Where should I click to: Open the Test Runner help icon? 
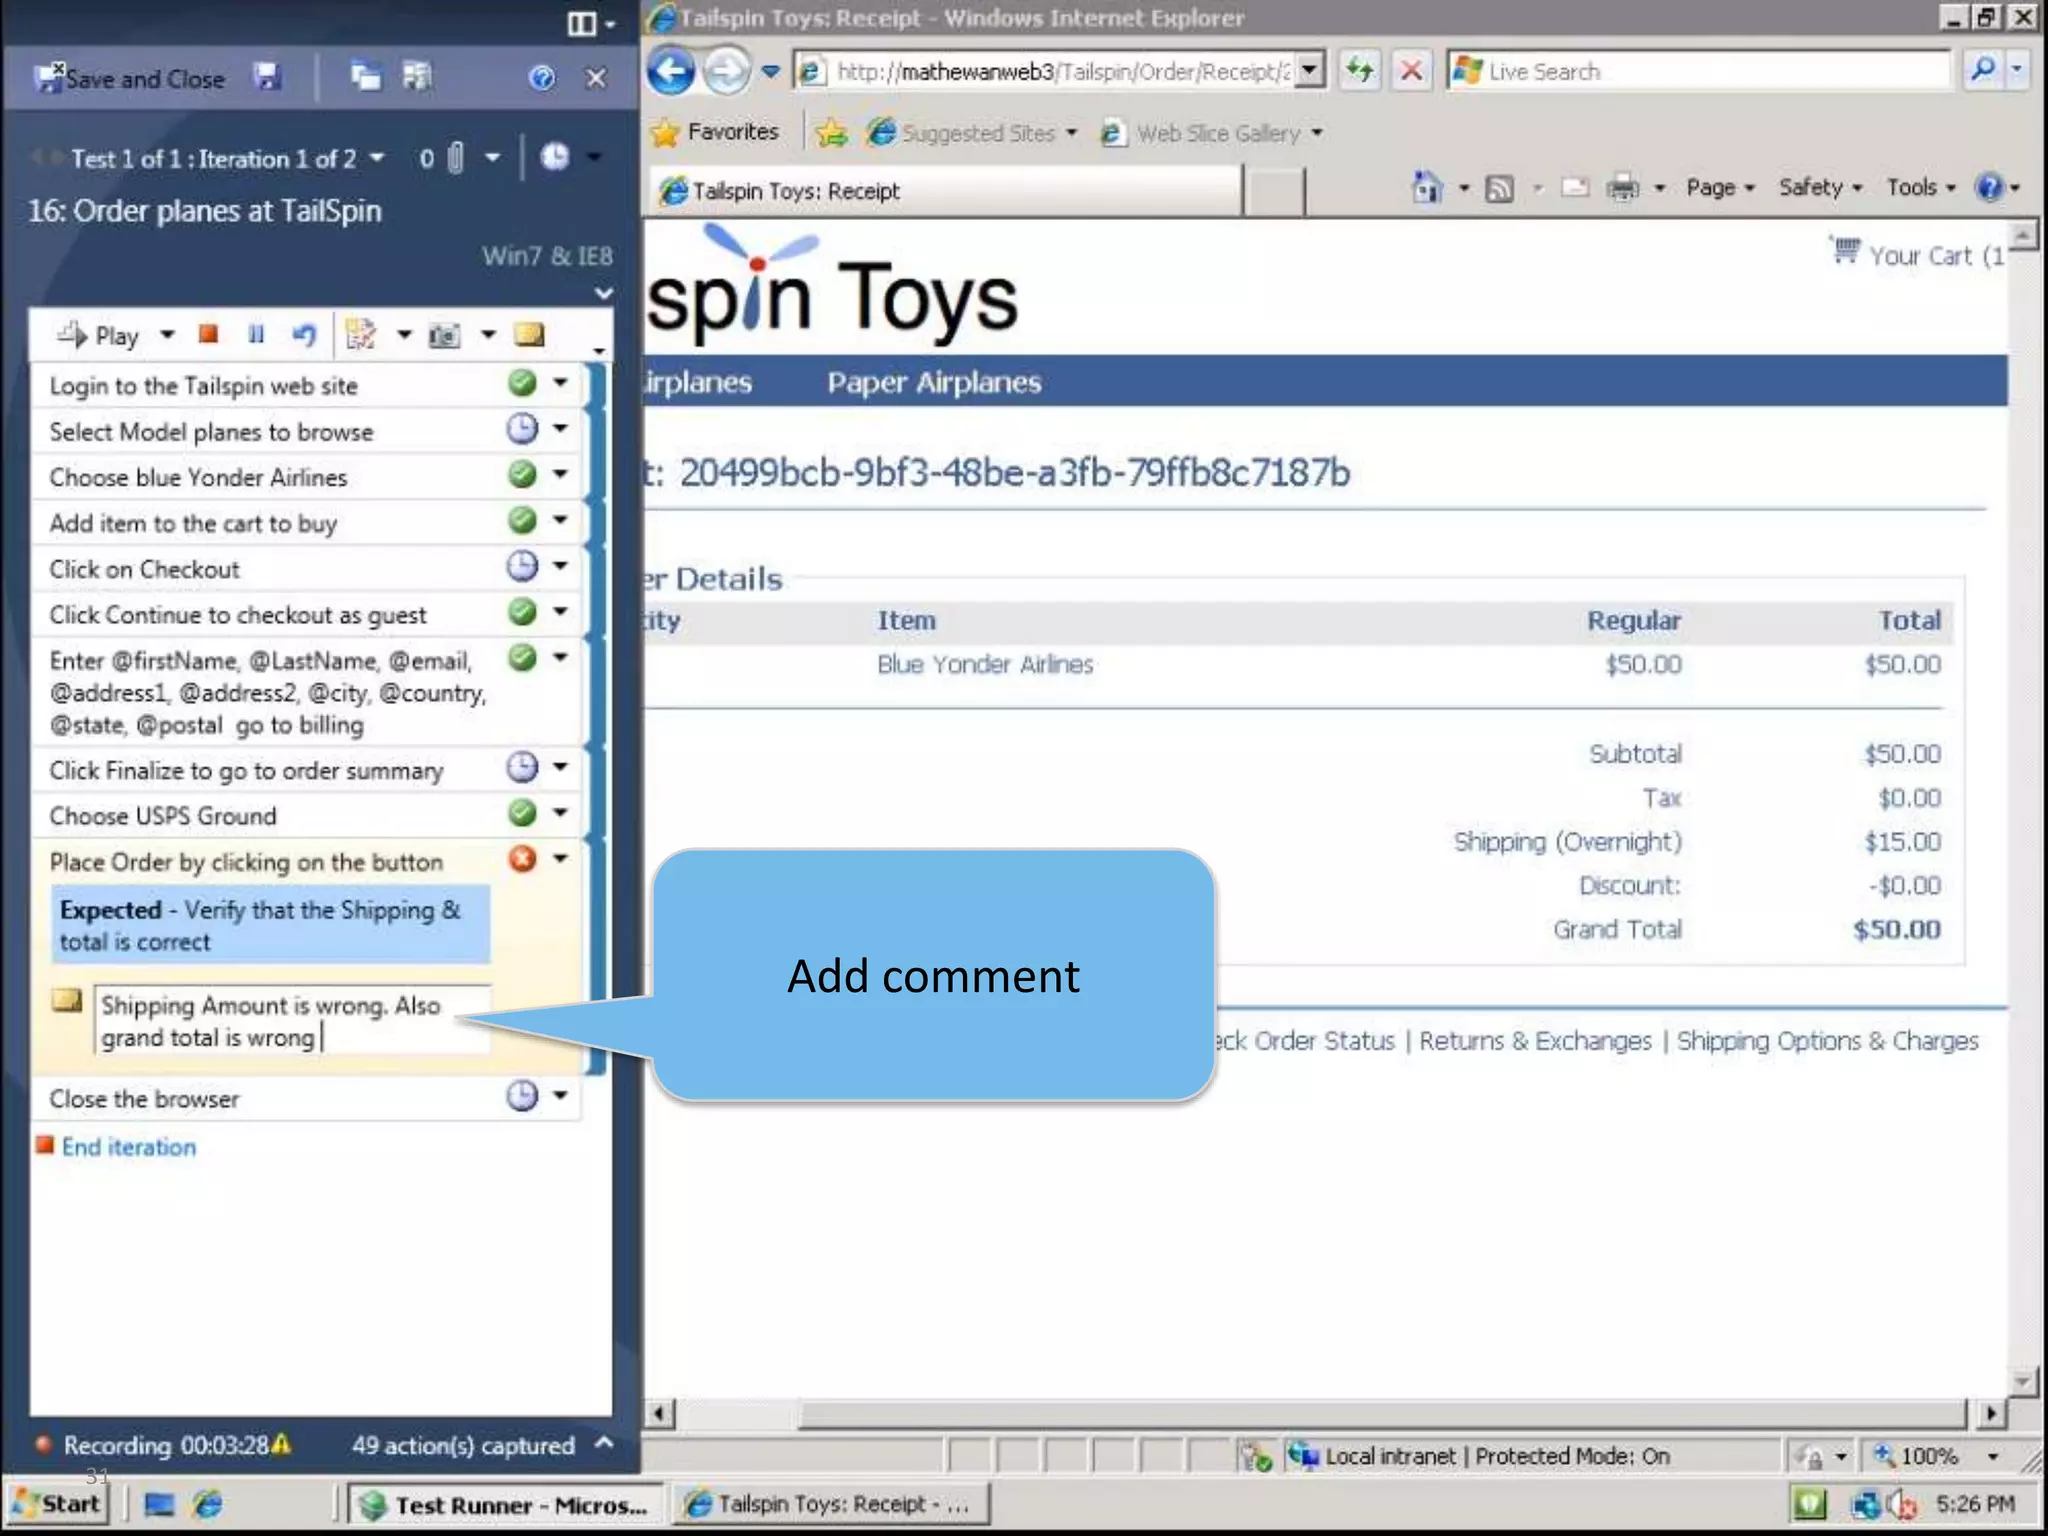tap(541, 77)
